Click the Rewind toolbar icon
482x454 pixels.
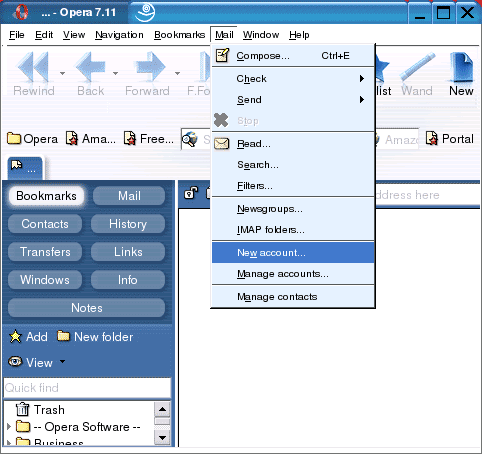click(33, 67)
